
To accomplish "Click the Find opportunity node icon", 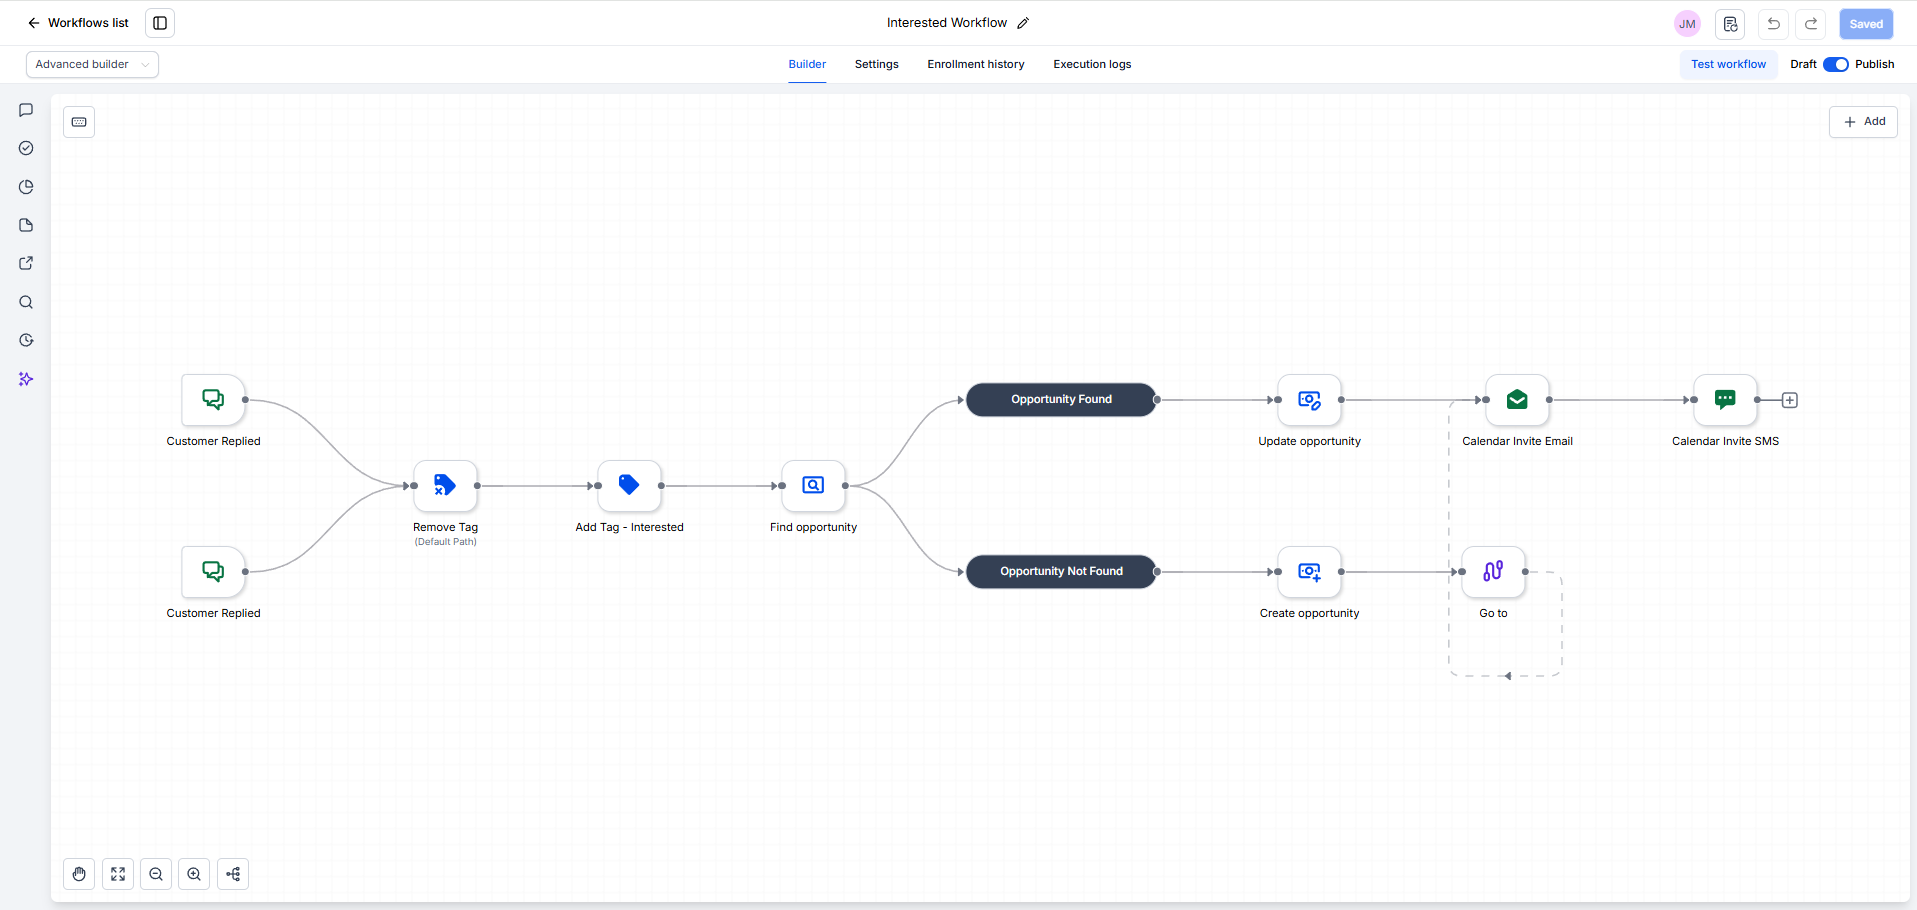I will pyautogui.click(x=813, y=486).
